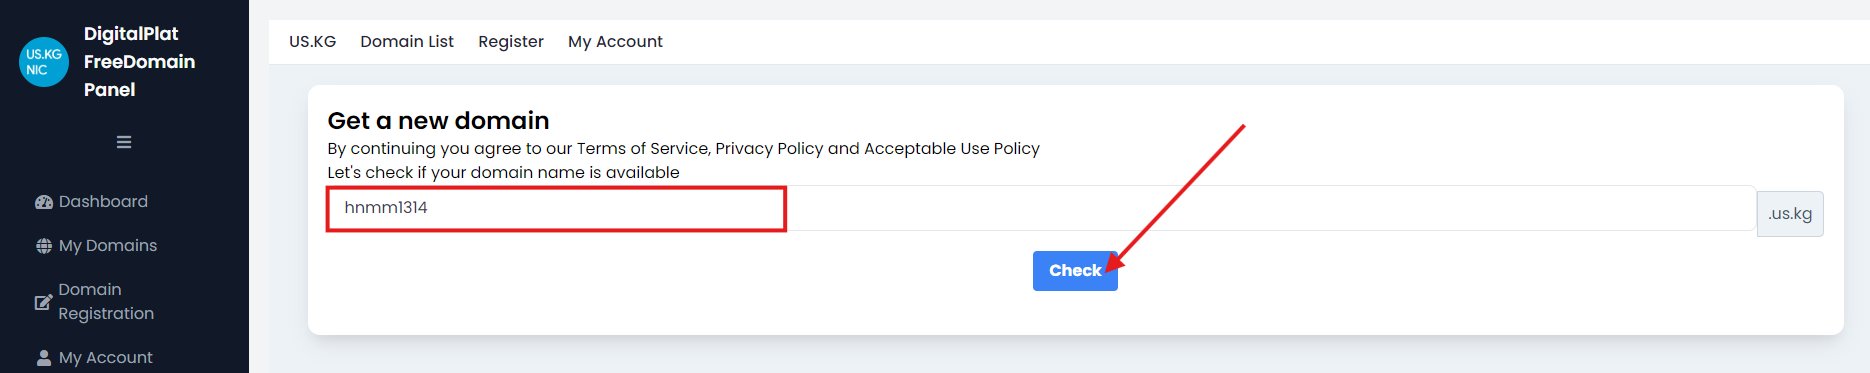This screenshot has height=373, width=1870.
Task: Click the DigitalPlat FreeDomain Panel title
Action: [139, 62]
